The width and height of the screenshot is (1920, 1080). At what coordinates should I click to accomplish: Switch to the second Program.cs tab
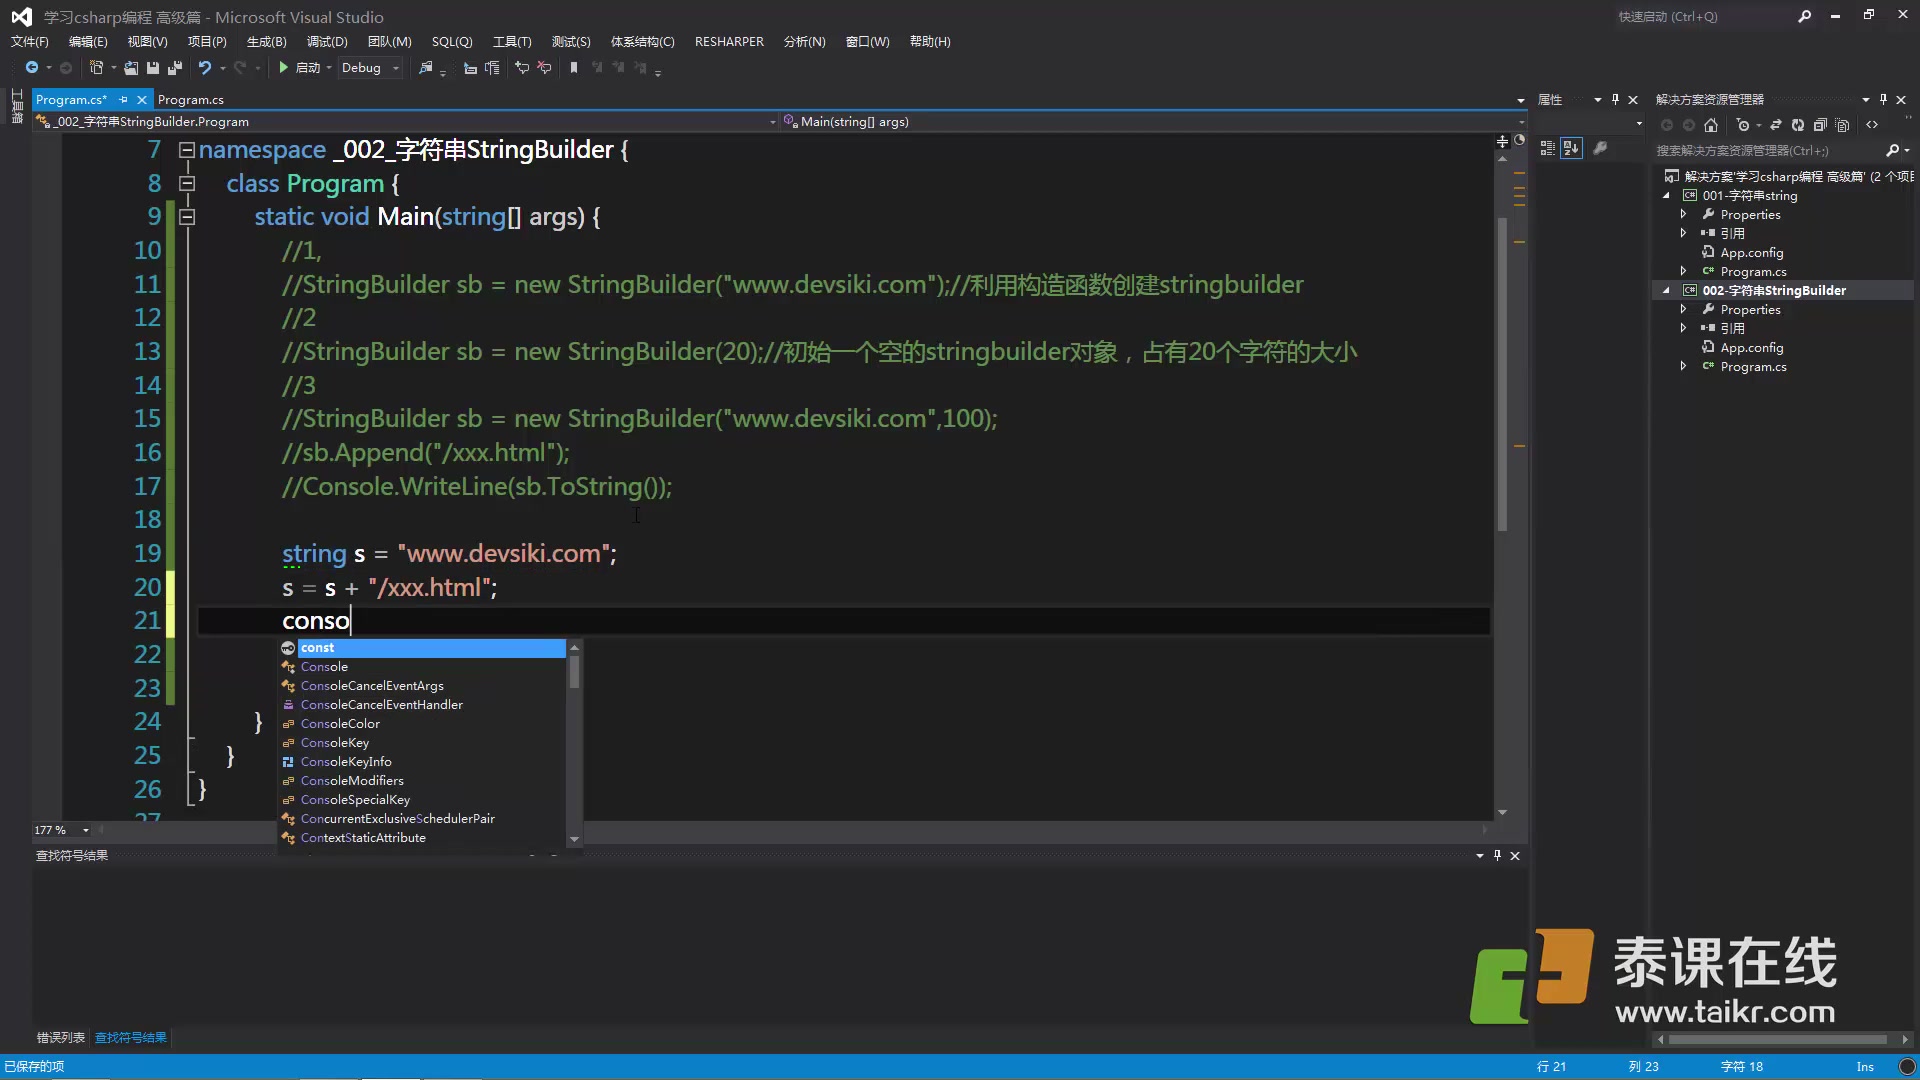click(x=190, y=100)
